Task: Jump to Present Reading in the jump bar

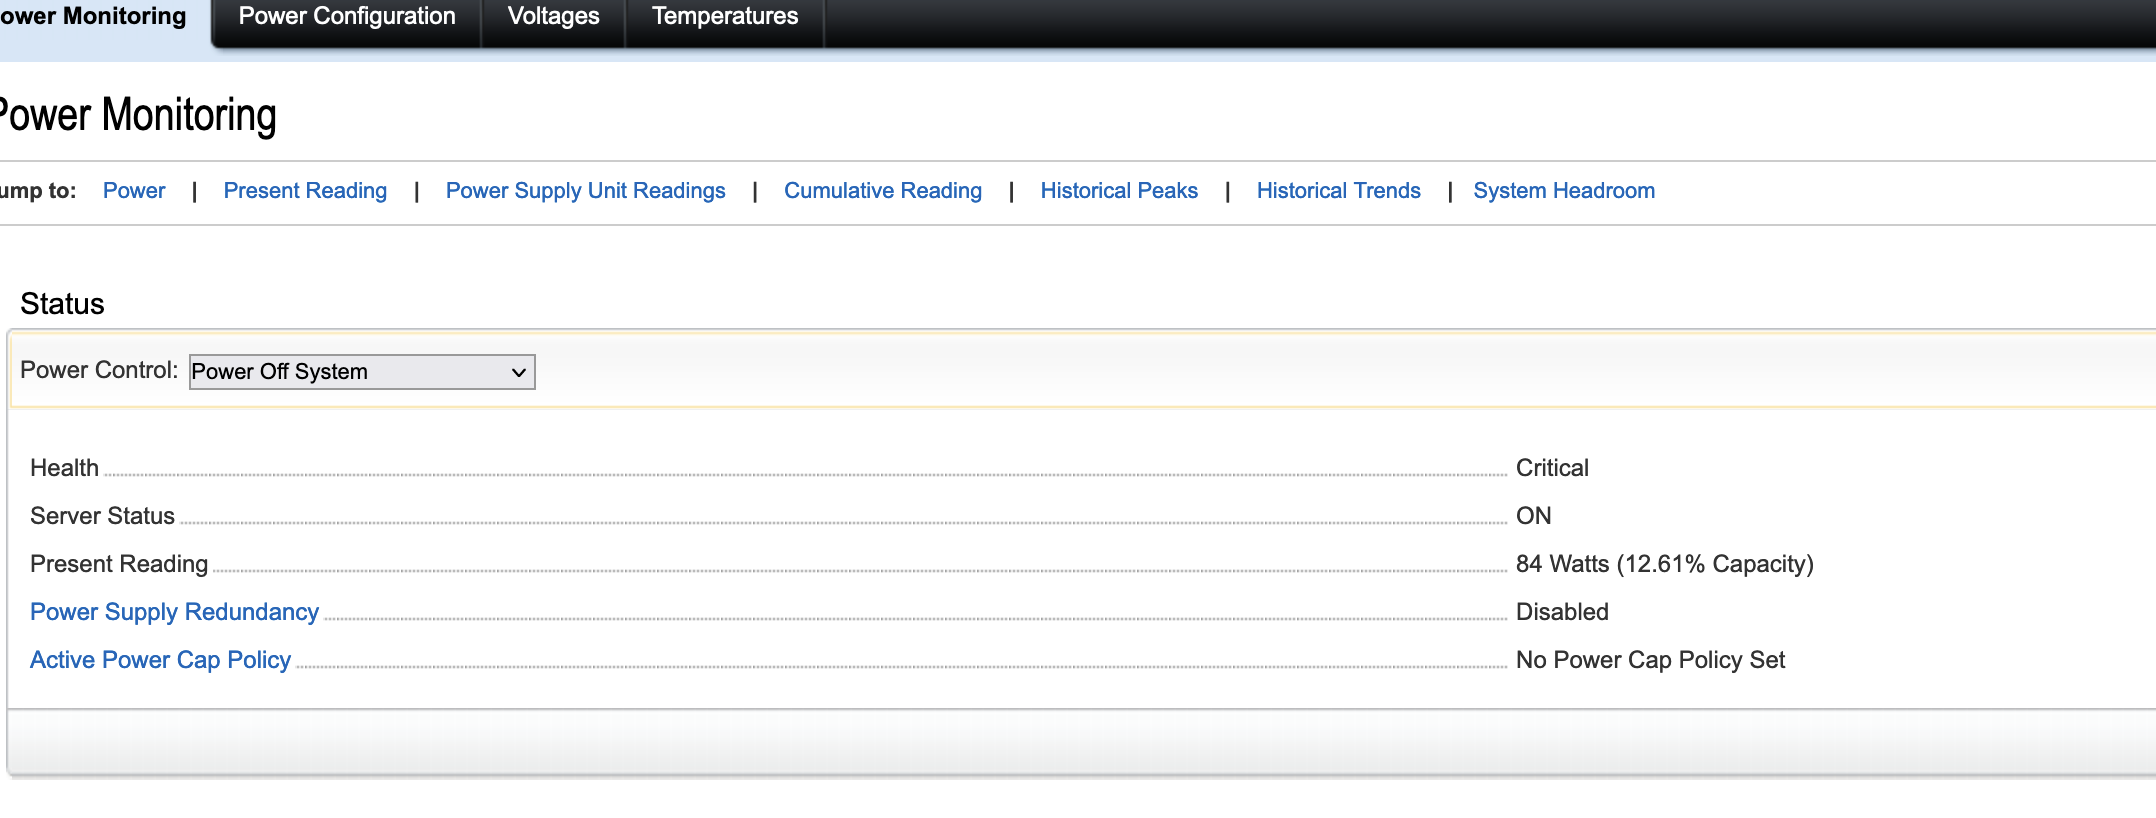Action: (305, 191)
